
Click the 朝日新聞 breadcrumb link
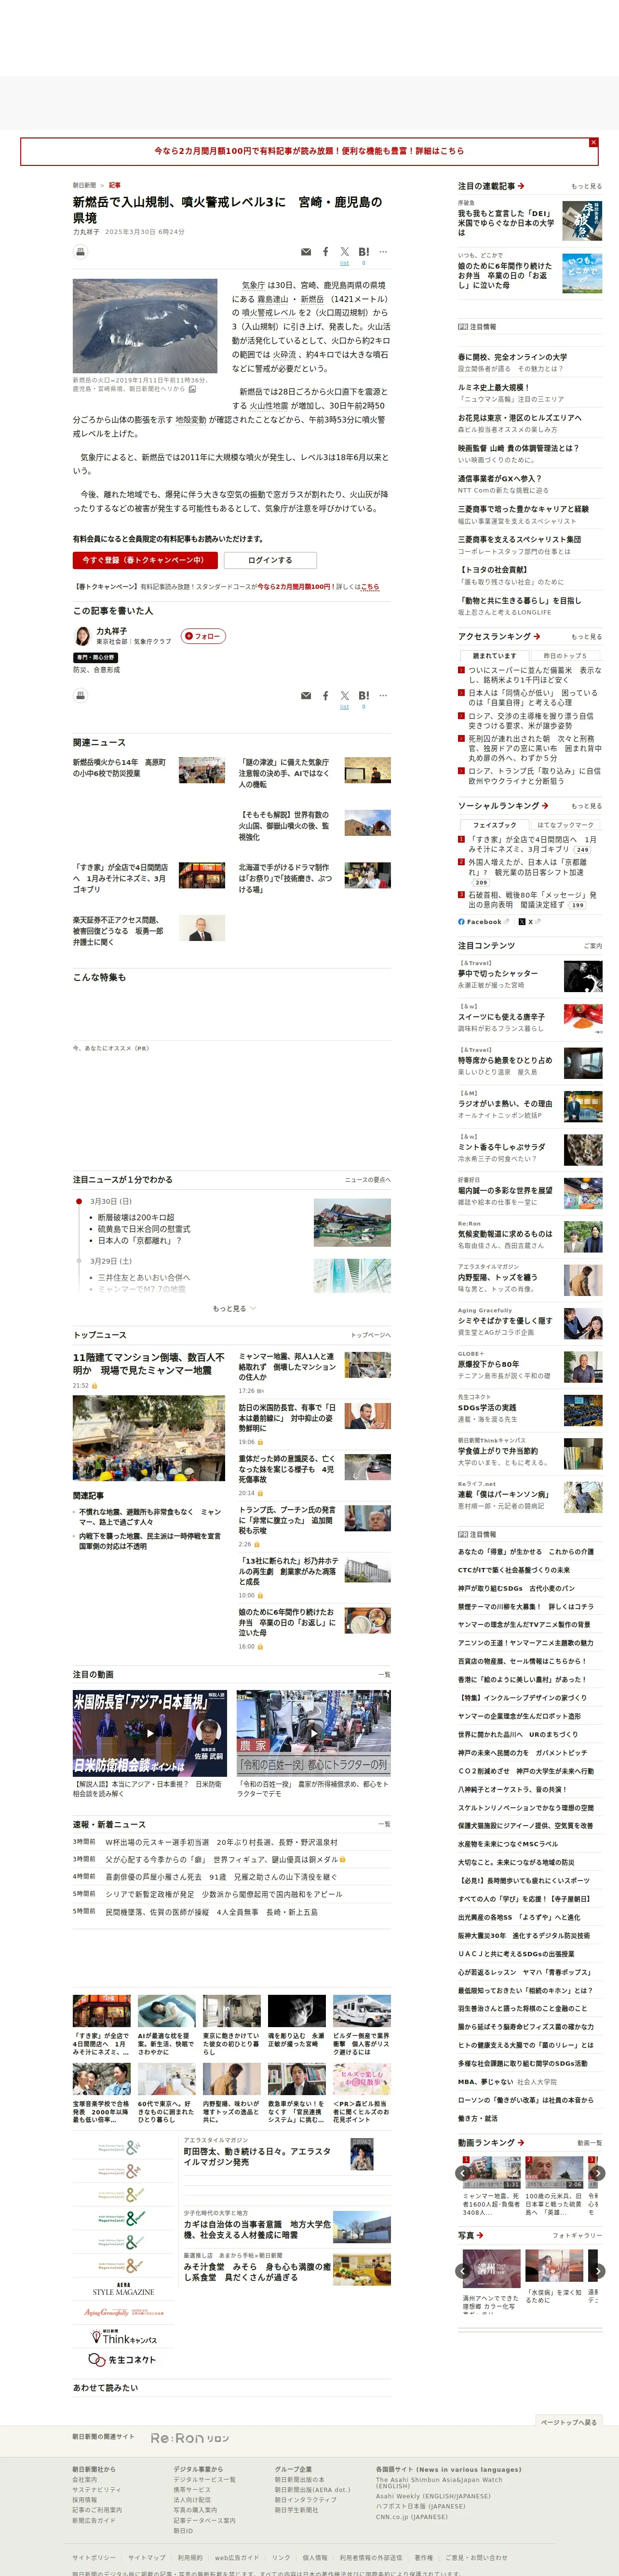pos(84,185)
